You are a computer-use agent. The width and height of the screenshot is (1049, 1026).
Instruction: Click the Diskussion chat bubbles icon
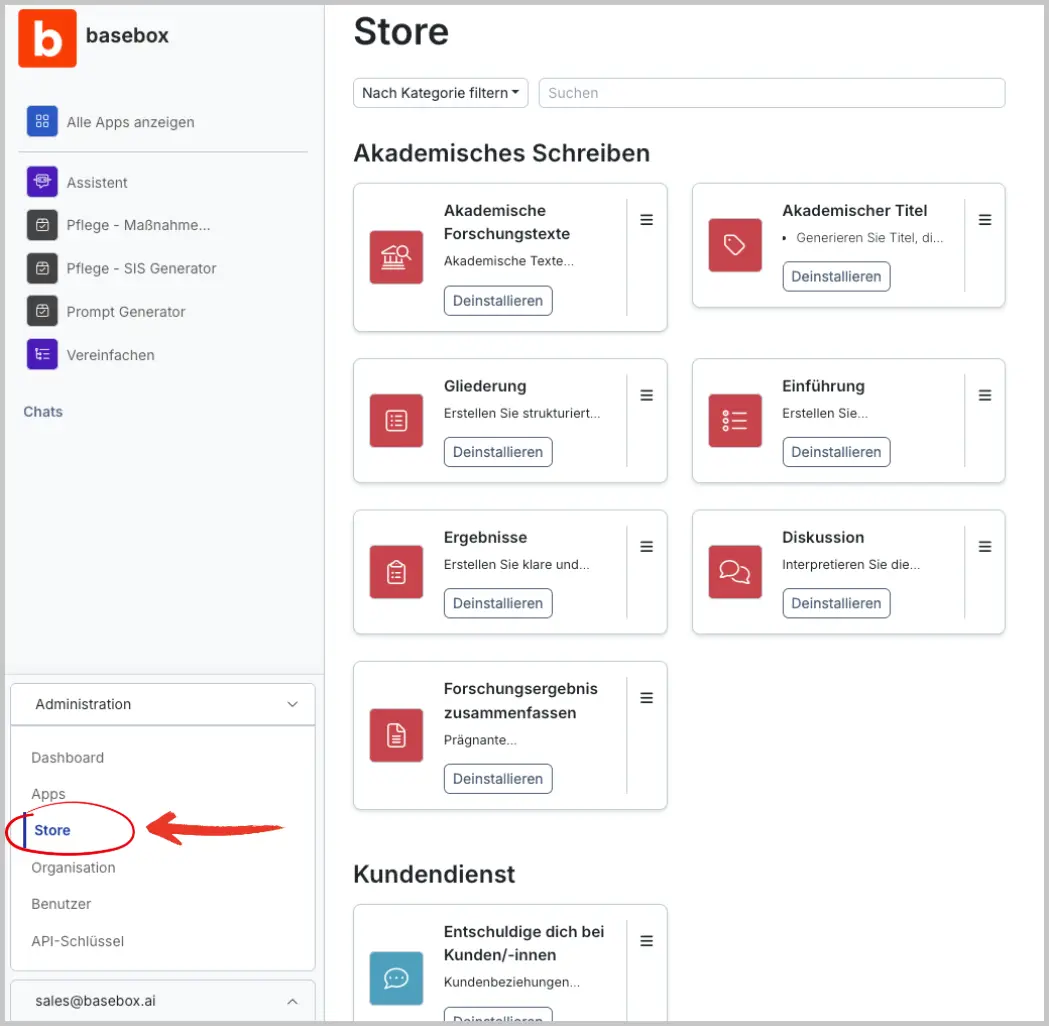pos(735,572)
